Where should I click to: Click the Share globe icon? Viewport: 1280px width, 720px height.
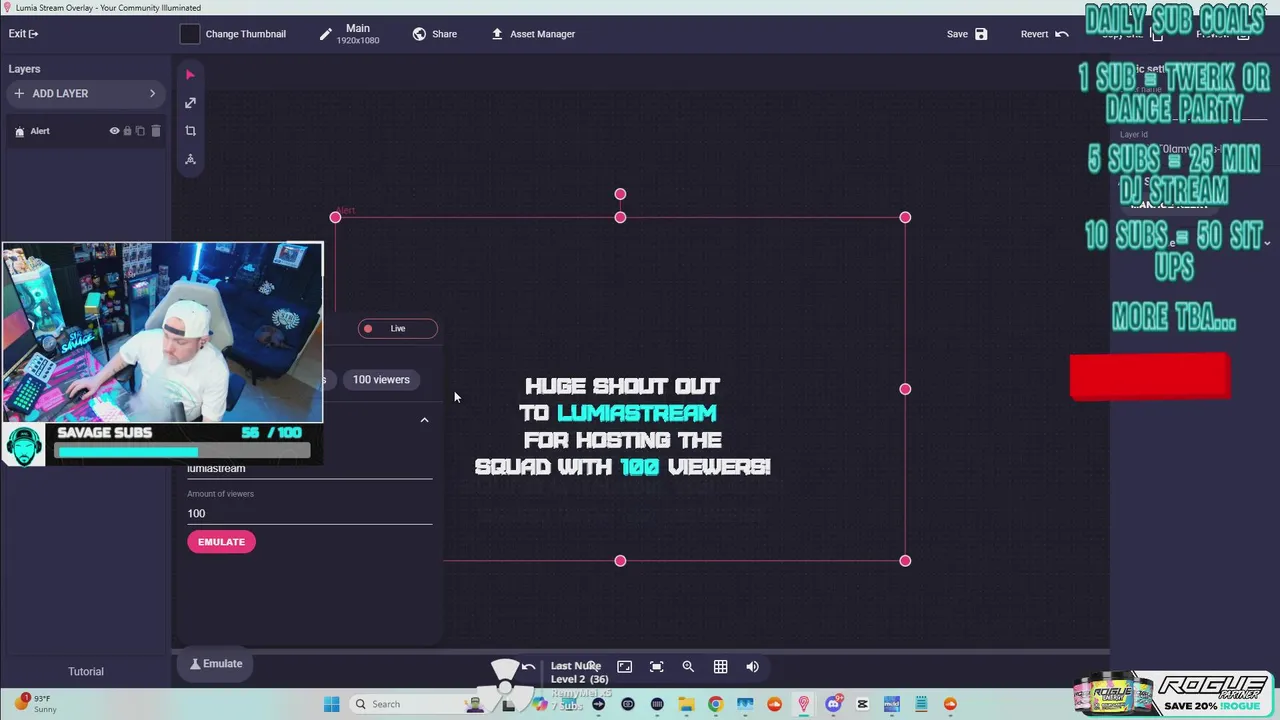(x=419, y=34)
